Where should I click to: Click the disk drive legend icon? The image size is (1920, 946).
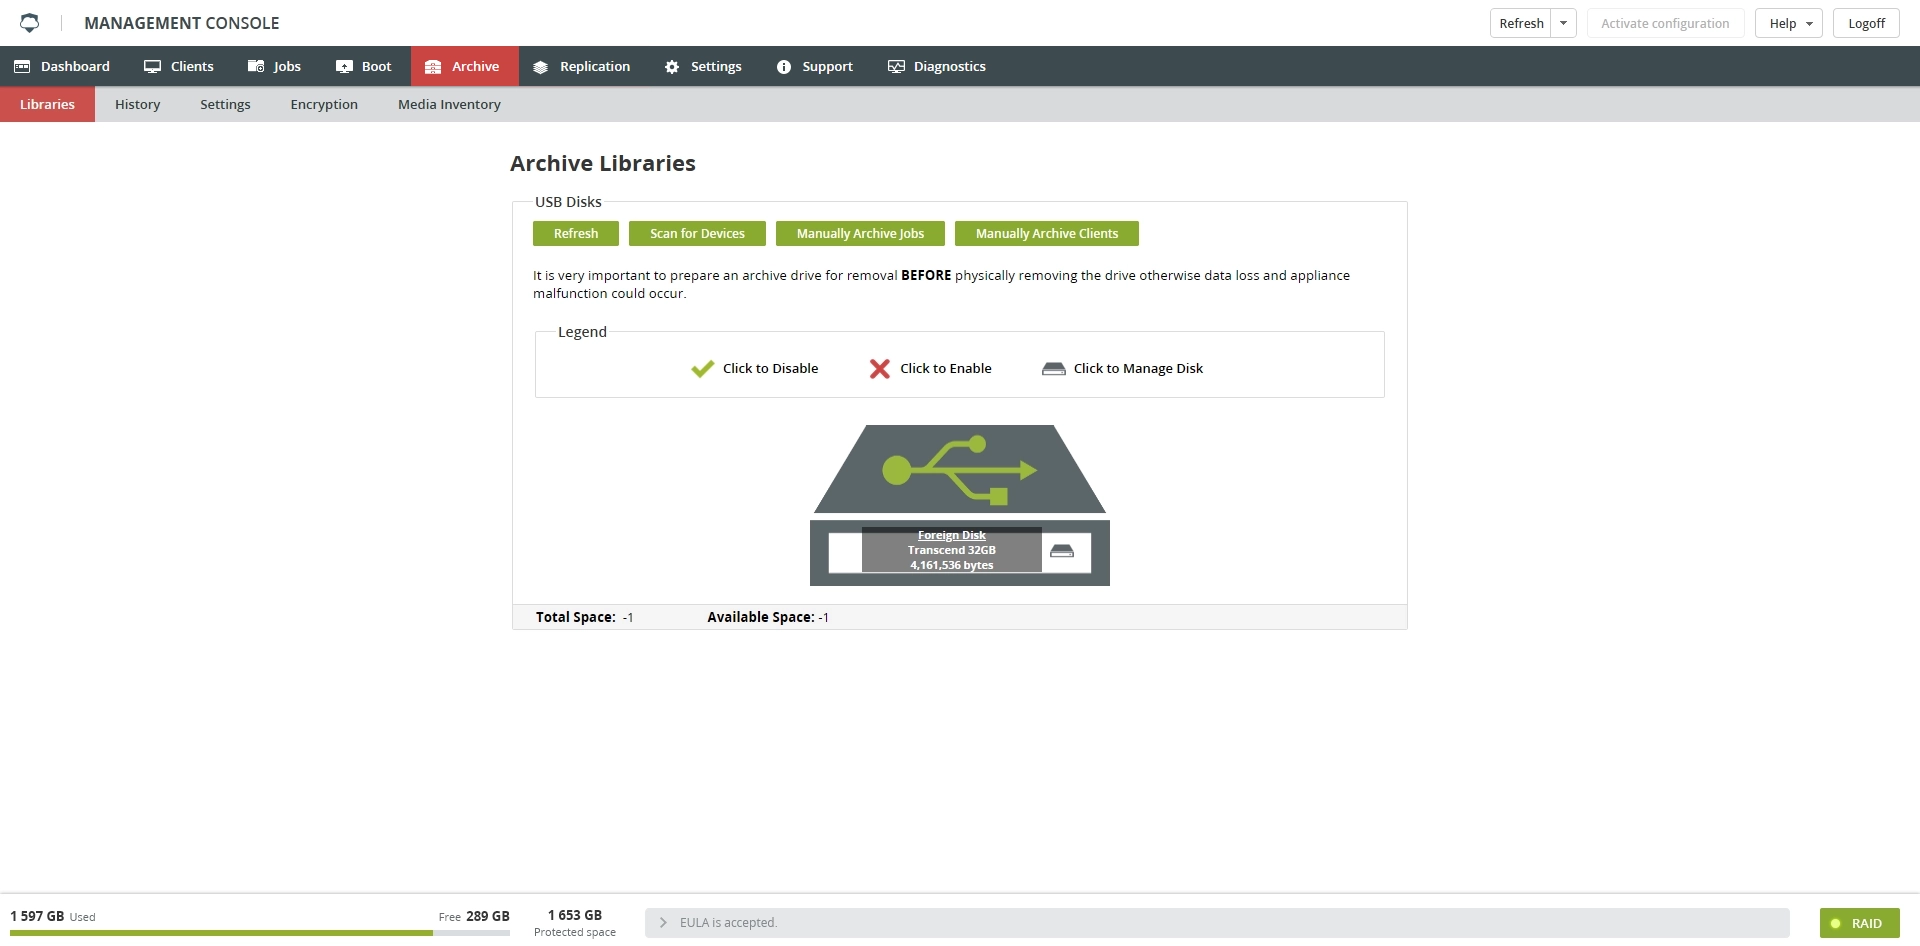coord(1054,369)
